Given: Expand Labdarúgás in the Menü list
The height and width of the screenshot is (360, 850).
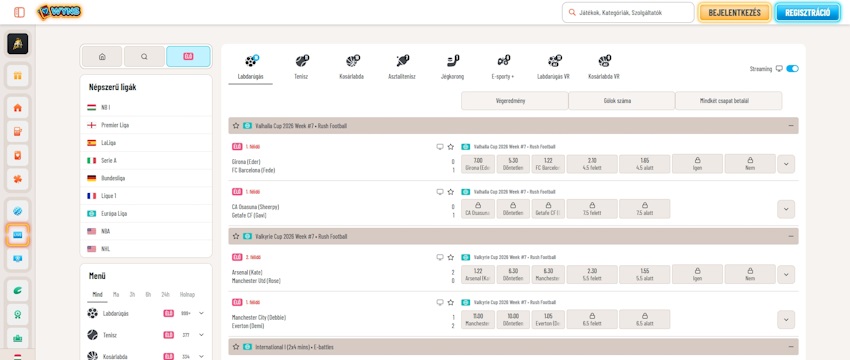Looking at the screenshot, I should (x=201, y=313).
